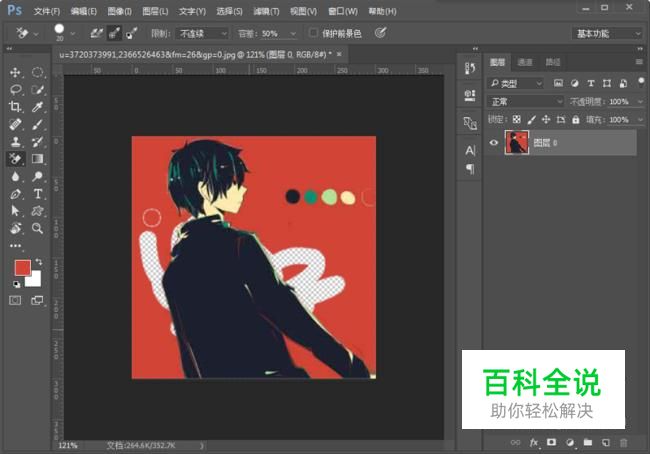Open the 限制 不连续 dropdown
The width and height of the screenshot is (650, 454).
pyautogui.click(x=202, y=34)
